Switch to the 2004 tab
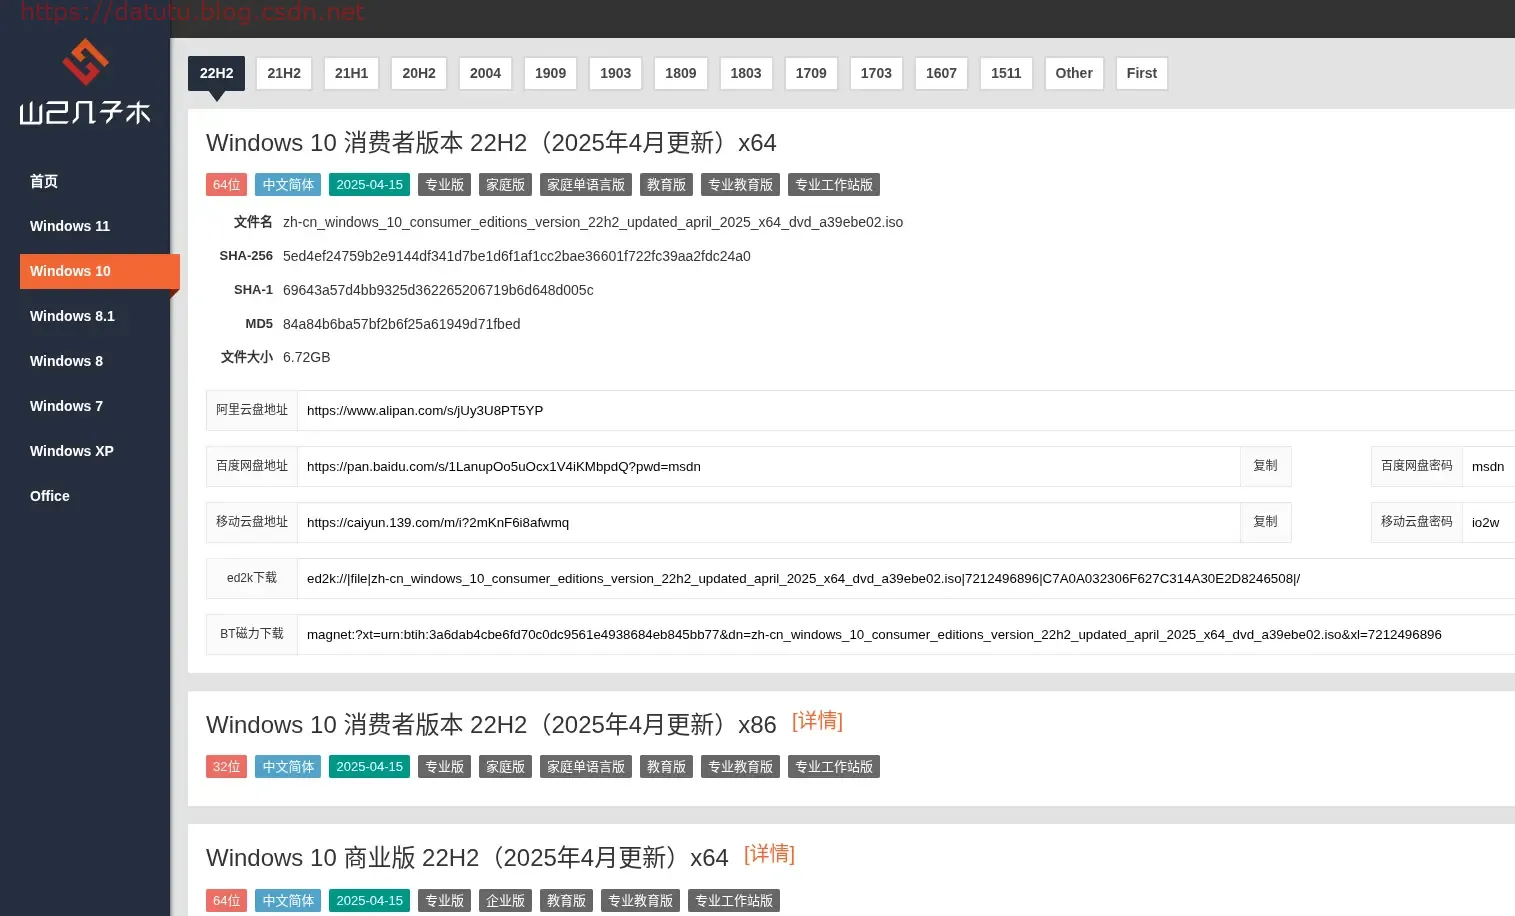This screenshot has width=1515, height=916. [x=485, y=73]
